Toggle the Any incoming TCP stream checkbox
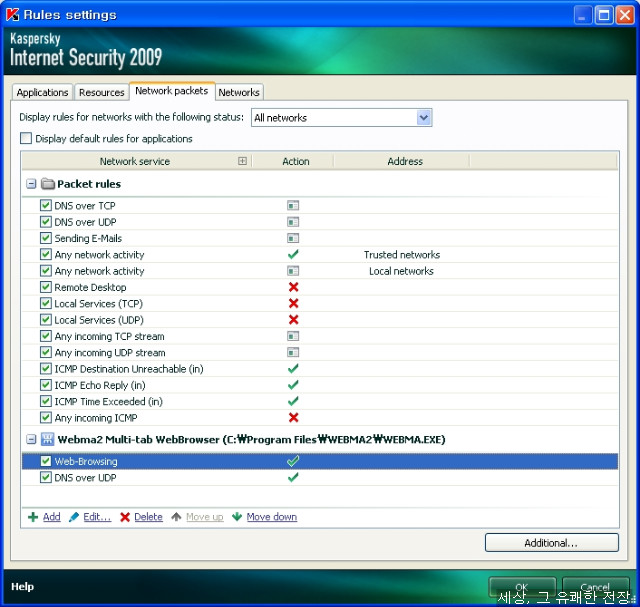 click(x=46, y=336)
